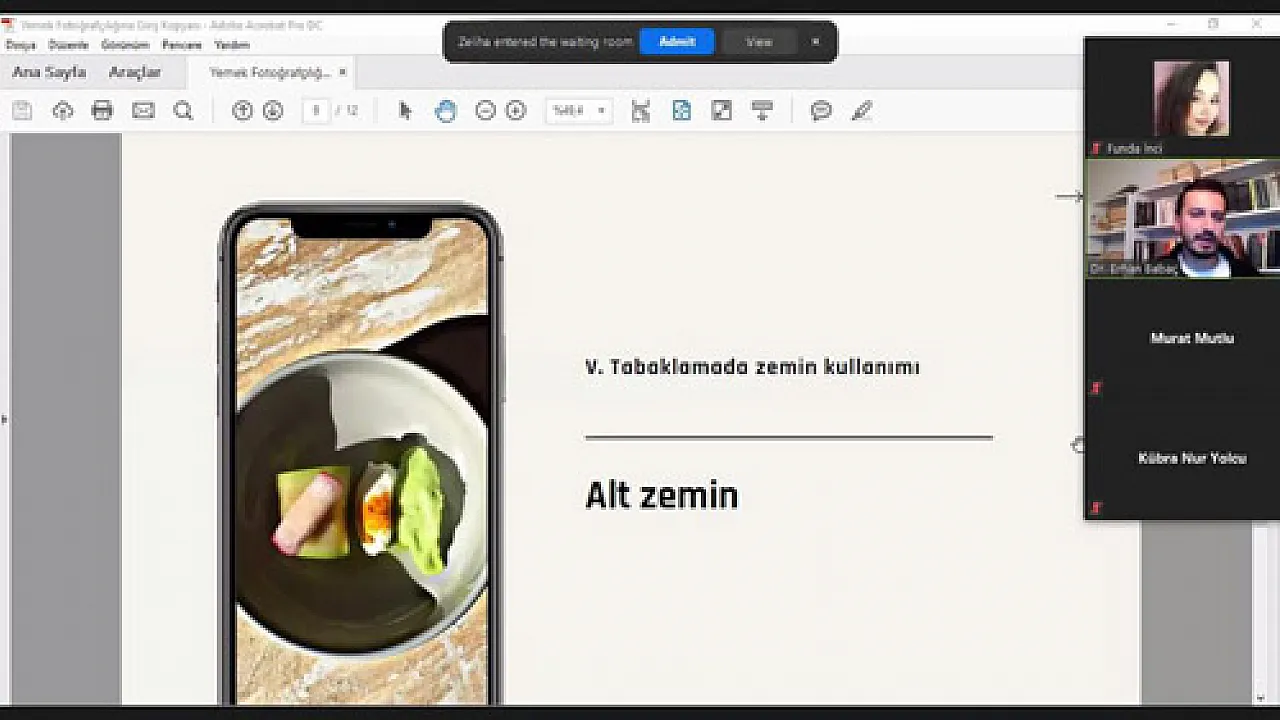Open the Find text magnifier icon
This screenshot has width=1280, height=720.
click(183, 111)
